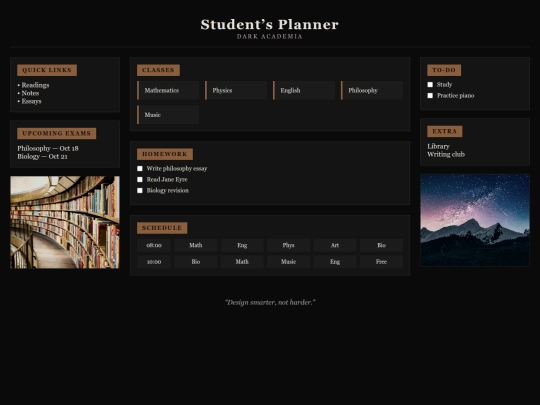Select the Music schedule cell

coord(289,262)
